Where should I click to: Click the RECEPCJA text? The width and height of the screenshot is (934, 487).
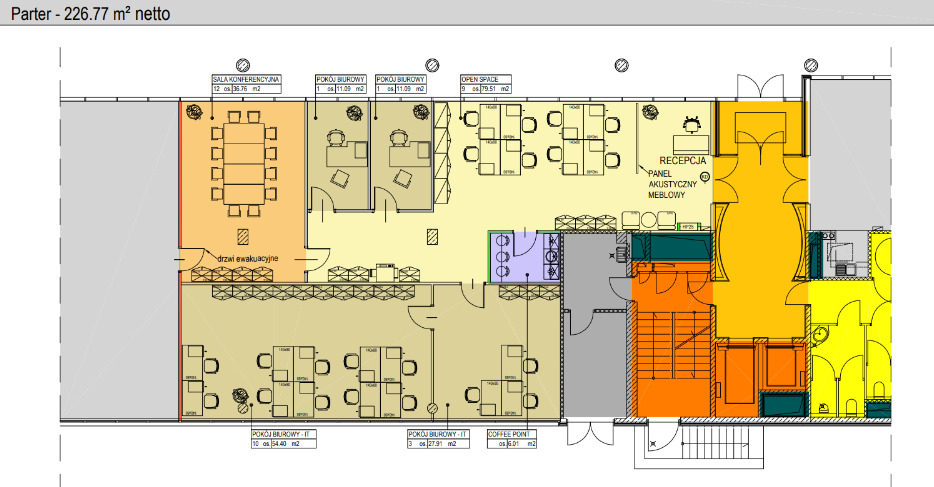click(x=683, y=160)
